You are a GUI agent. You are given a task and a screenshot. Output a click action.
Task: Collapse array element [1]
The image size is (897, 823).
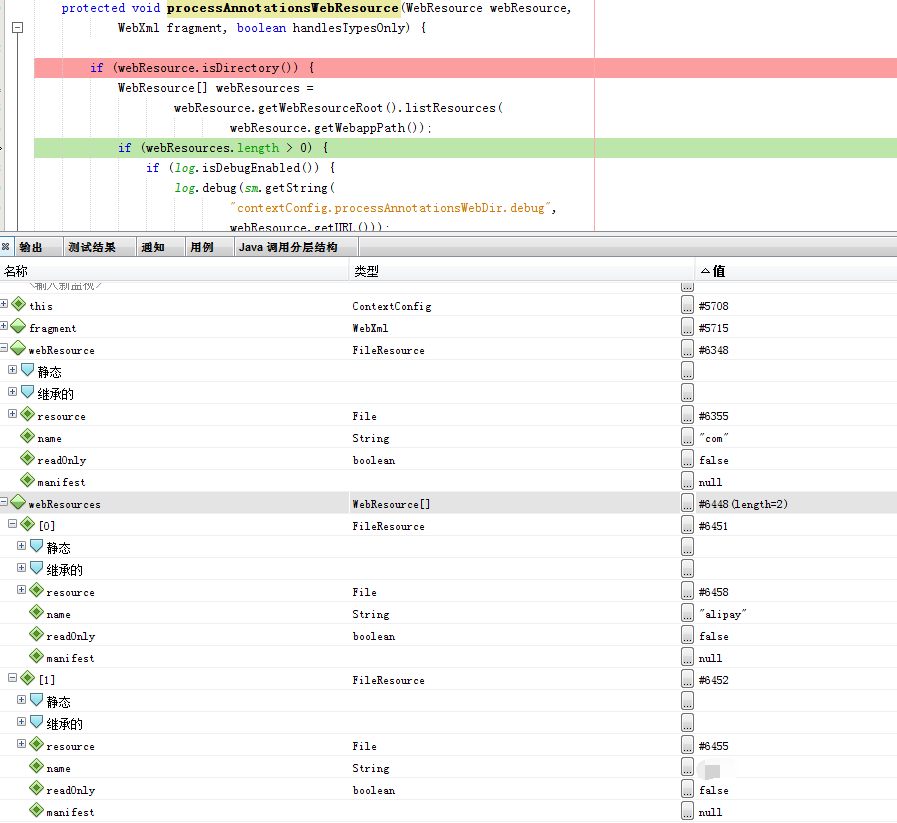(12, 677)
